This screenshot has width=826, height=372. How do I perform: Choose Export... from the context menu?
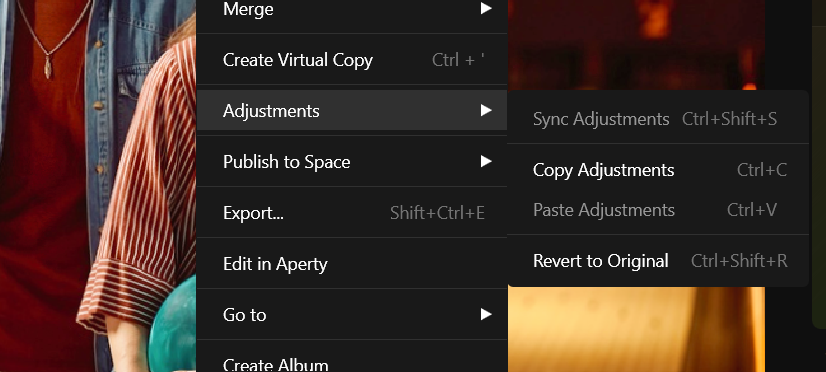(x=351, y=213)
